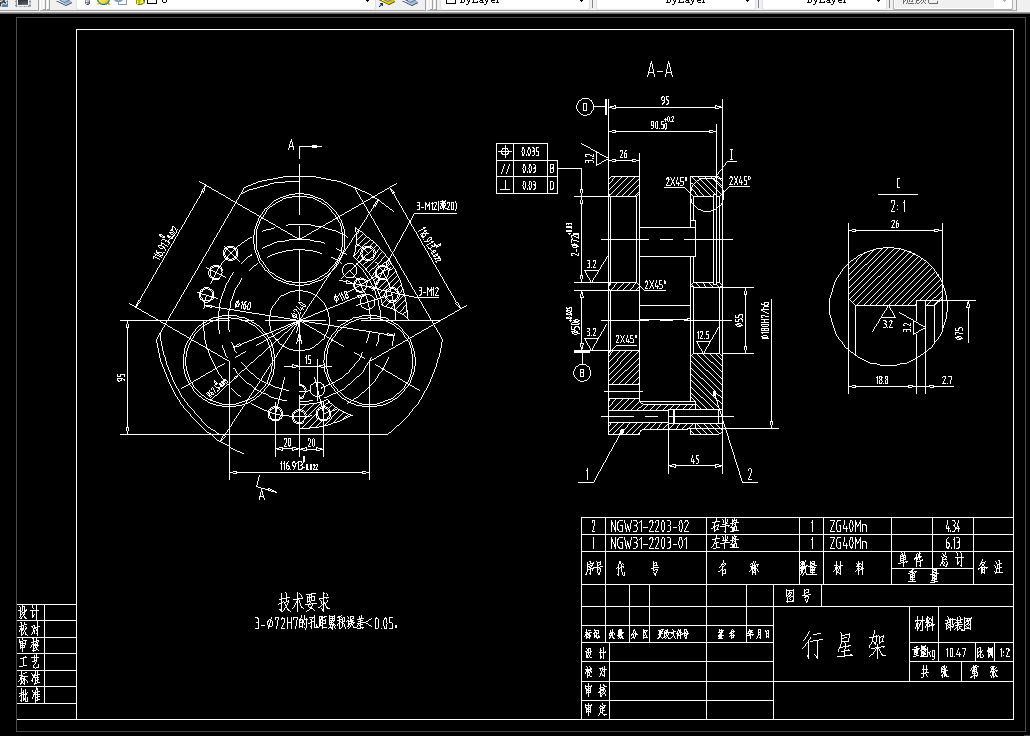1030x736 pixels.
Task: Select the 1:2 drawing scale value
Action: tap(1005, 653)
